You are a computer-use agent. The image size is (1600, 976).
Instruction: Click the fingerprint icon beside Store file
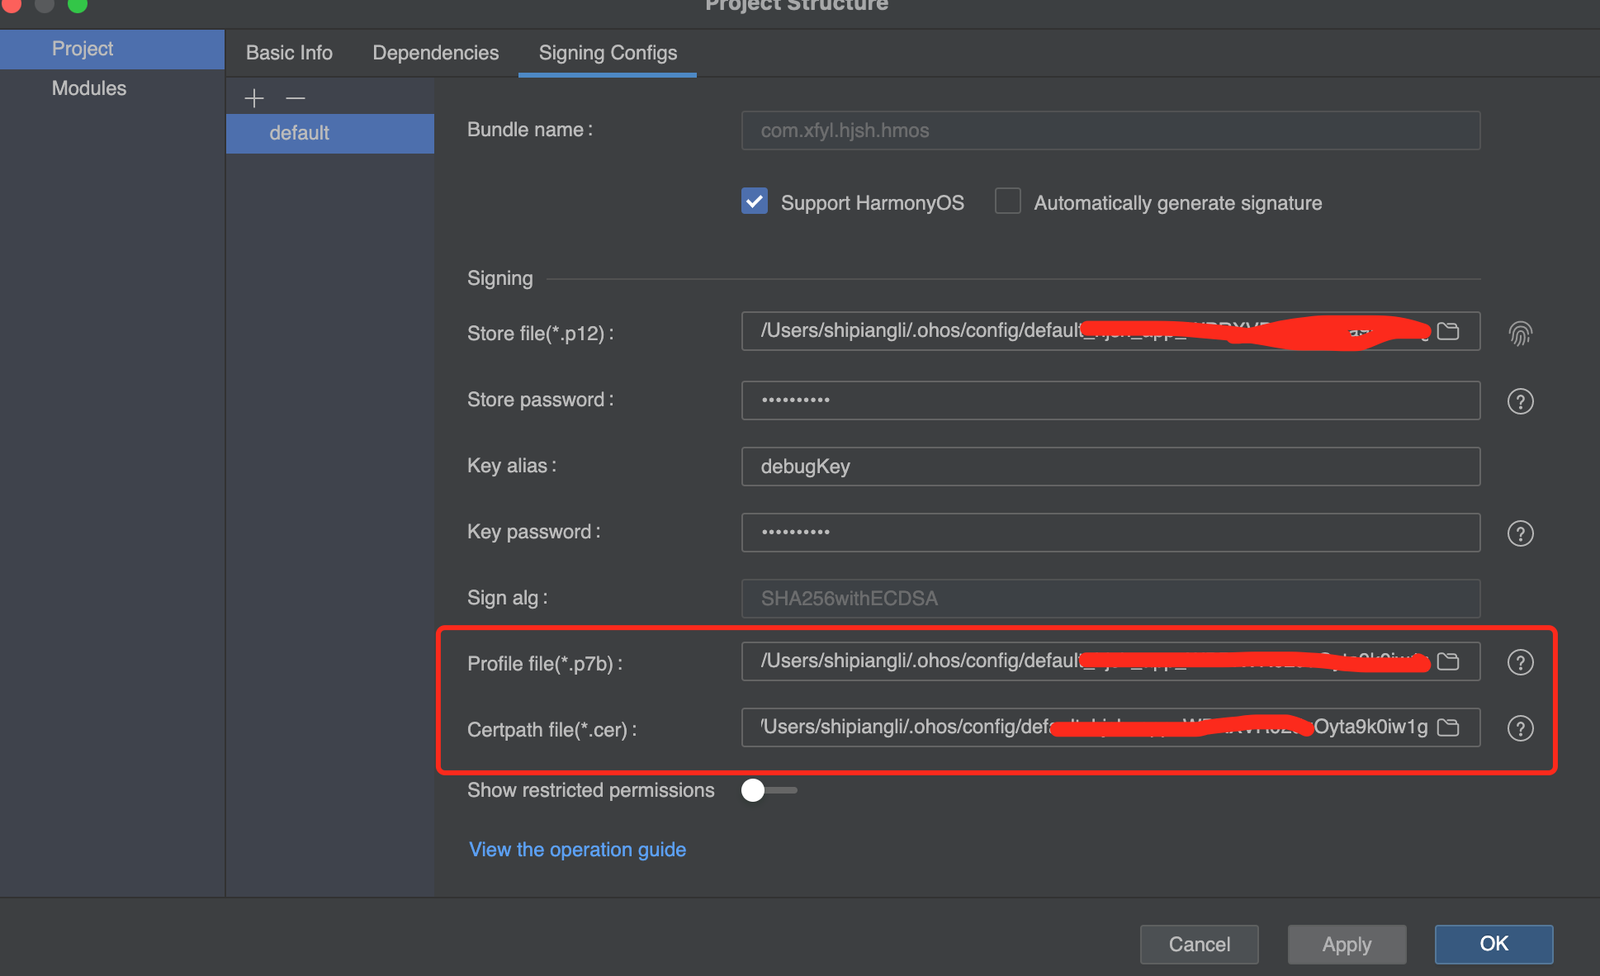tap(1520, 333)
